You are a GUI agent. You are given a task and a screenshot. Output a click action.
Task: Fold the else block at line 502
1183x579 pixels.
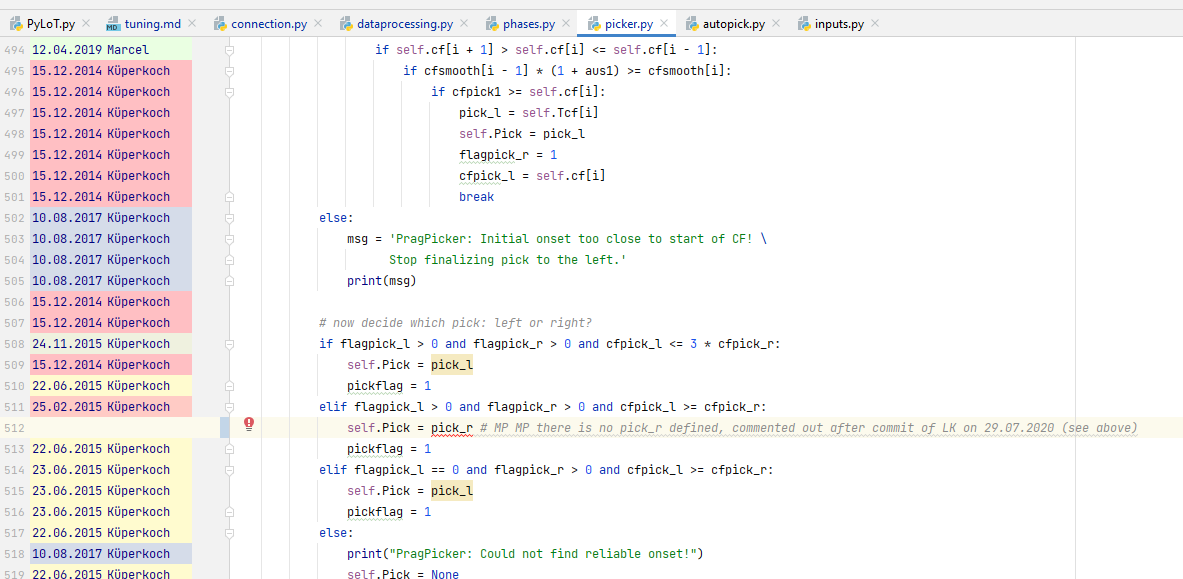[229, 218]
